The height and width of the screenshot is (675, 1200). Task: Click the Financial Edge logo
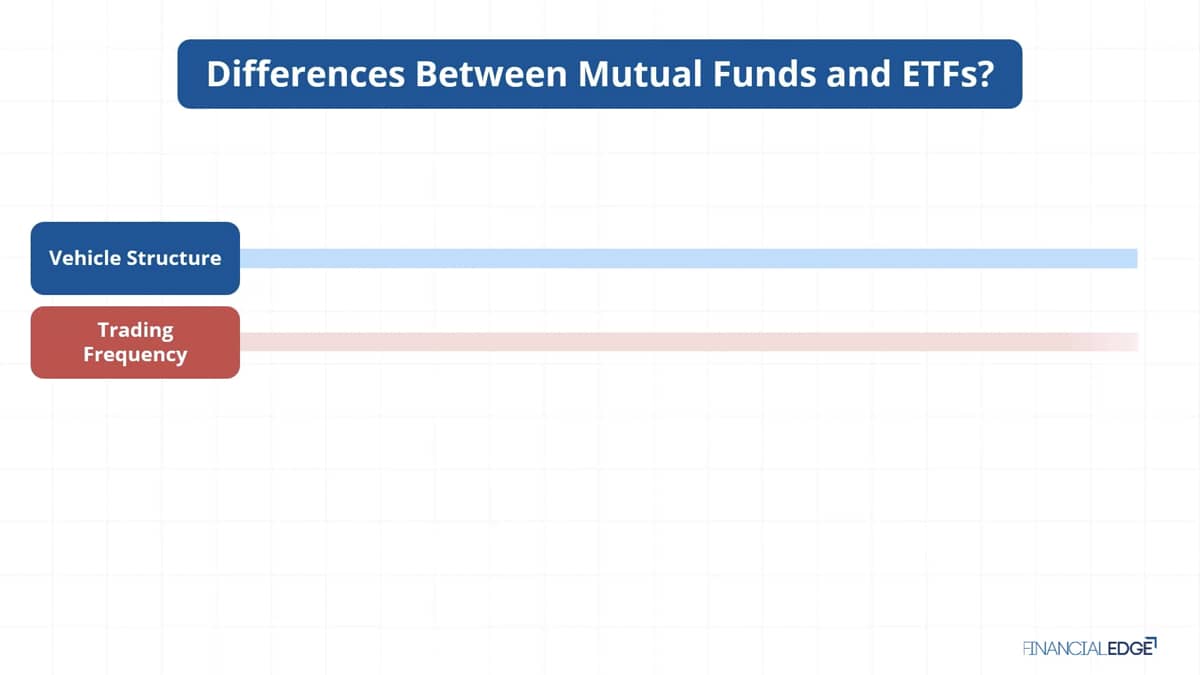[x=1089, y=648]
